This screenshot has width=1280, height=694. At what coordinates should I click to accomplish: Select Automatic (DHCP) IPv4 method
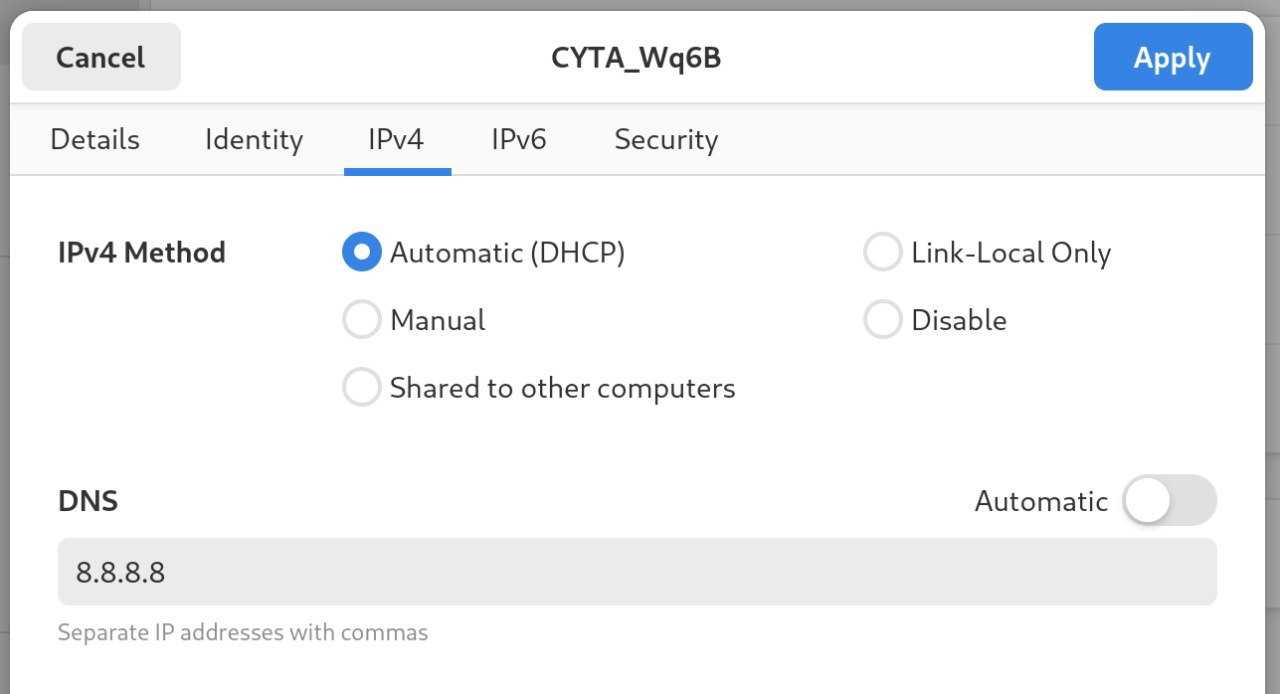pos(362,253)
